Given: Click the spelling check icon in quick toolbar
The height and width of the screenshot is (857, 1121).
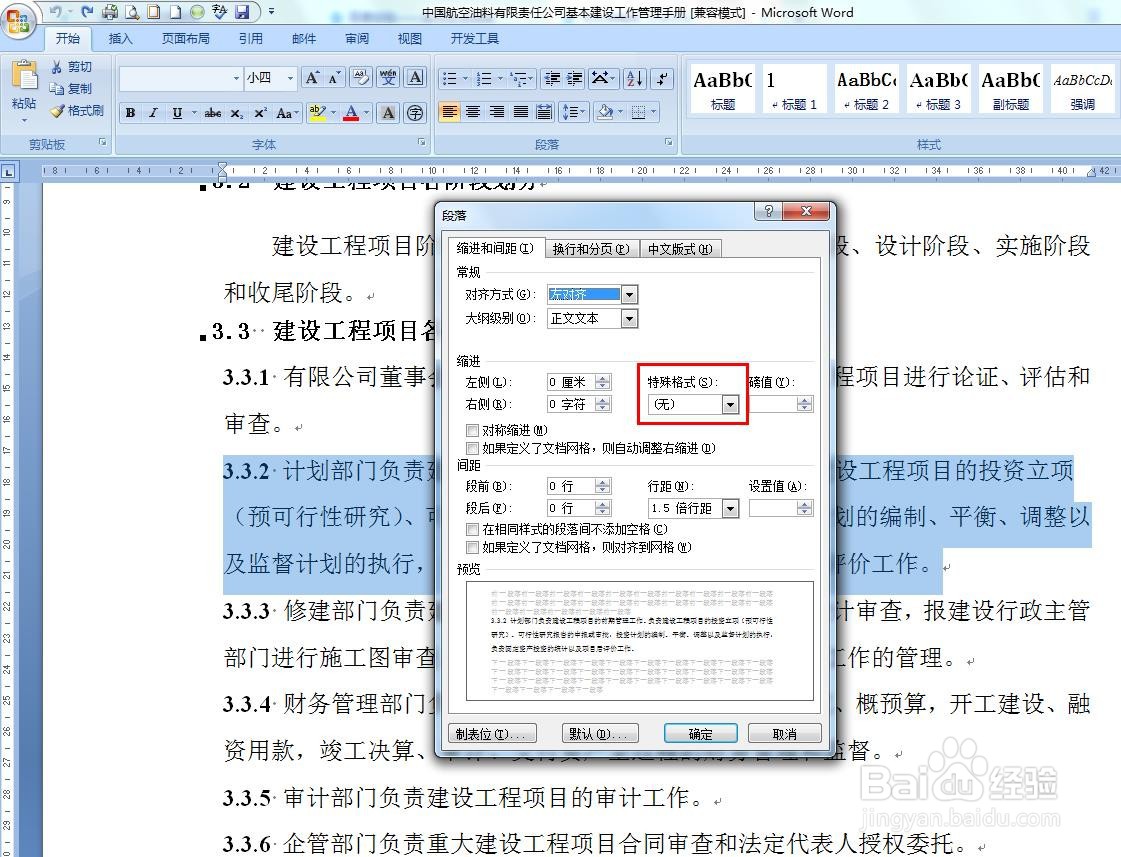Looking at the screenshot, I should [x=219, y=11].
